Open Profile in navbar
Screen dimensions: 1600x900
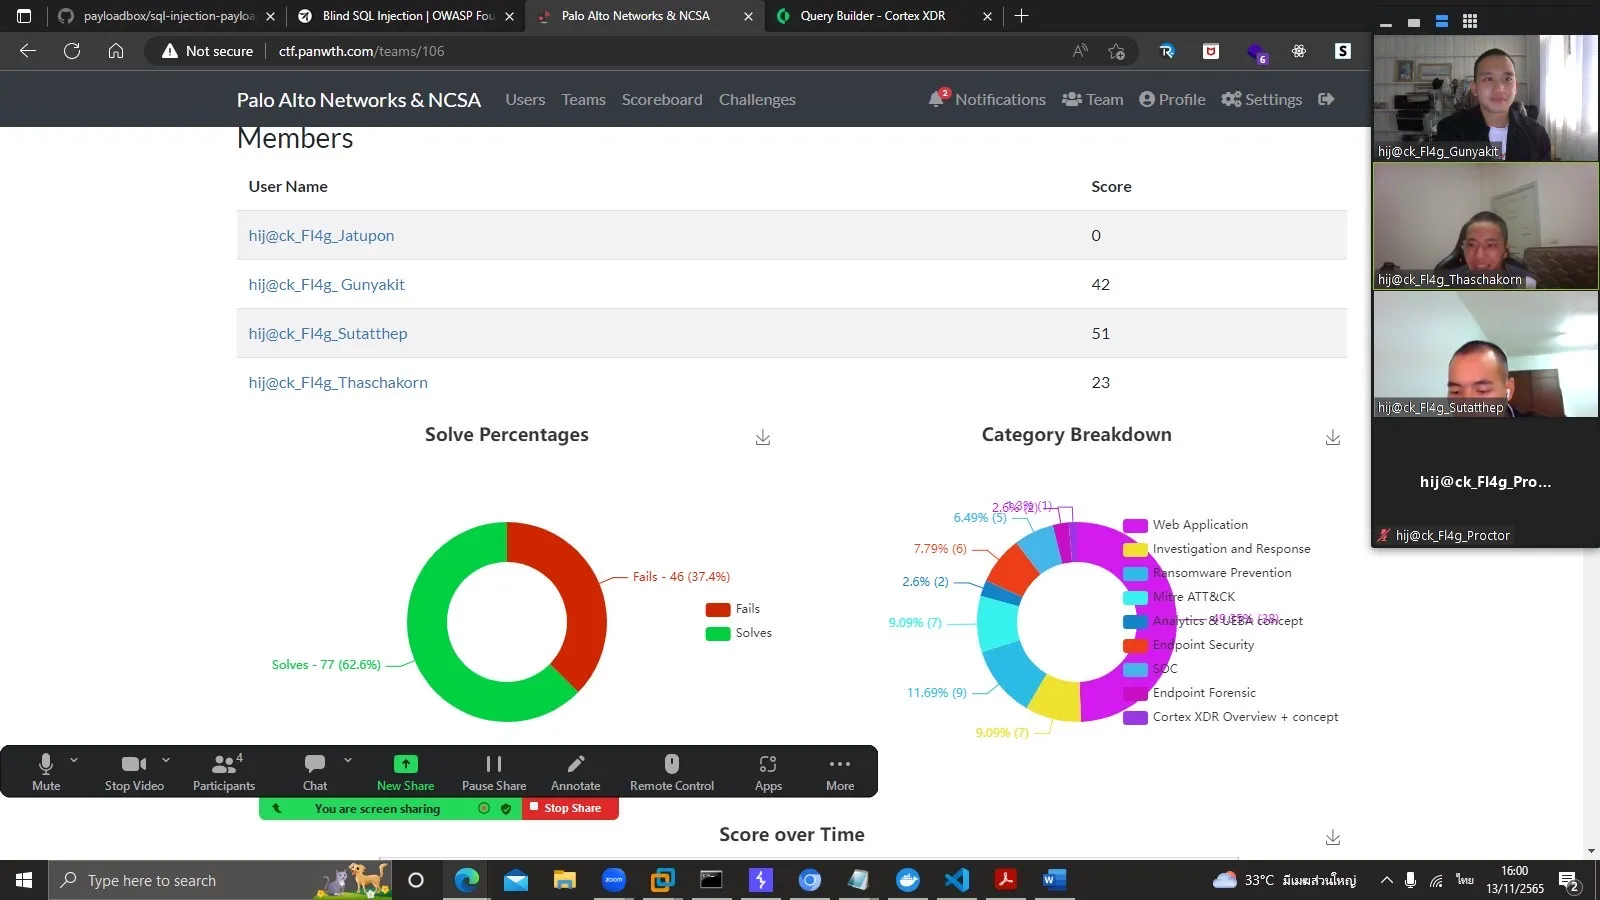pos(1172,99)
